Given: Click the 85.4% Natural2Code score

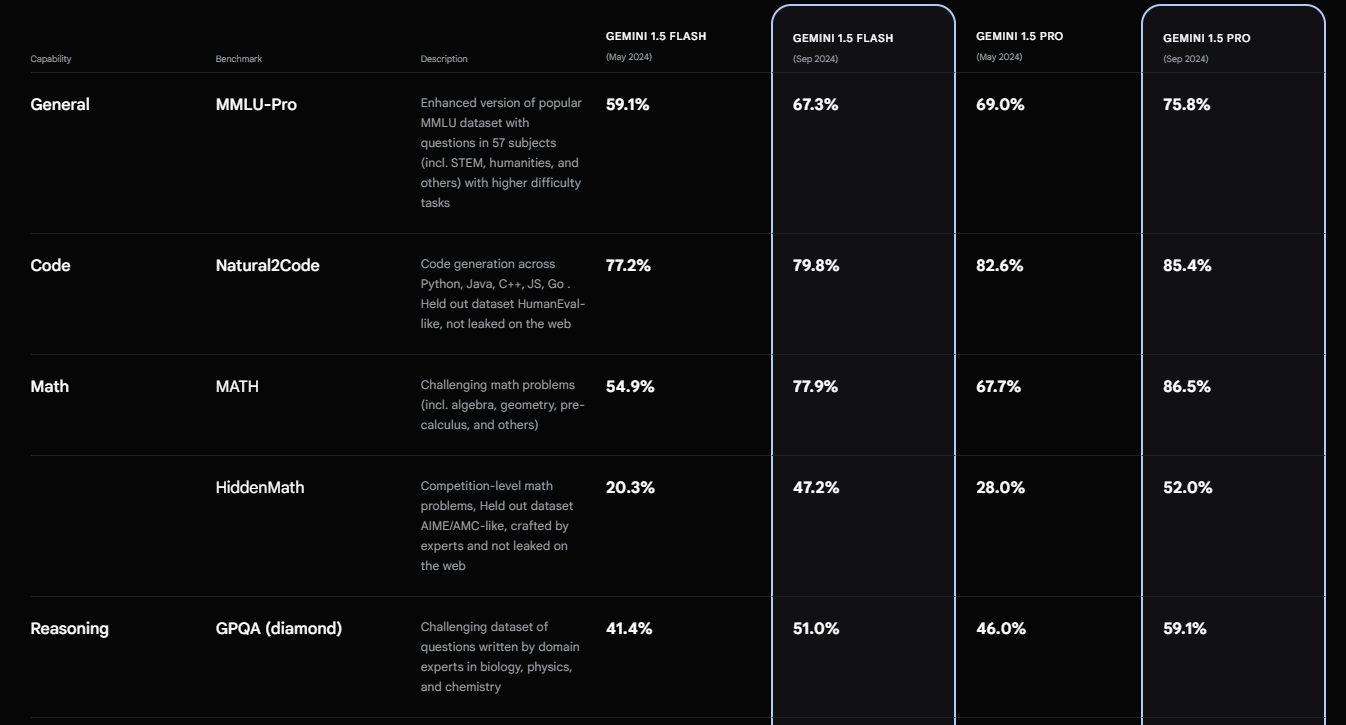Looking at the screenshot, I should pos(1186,266).
